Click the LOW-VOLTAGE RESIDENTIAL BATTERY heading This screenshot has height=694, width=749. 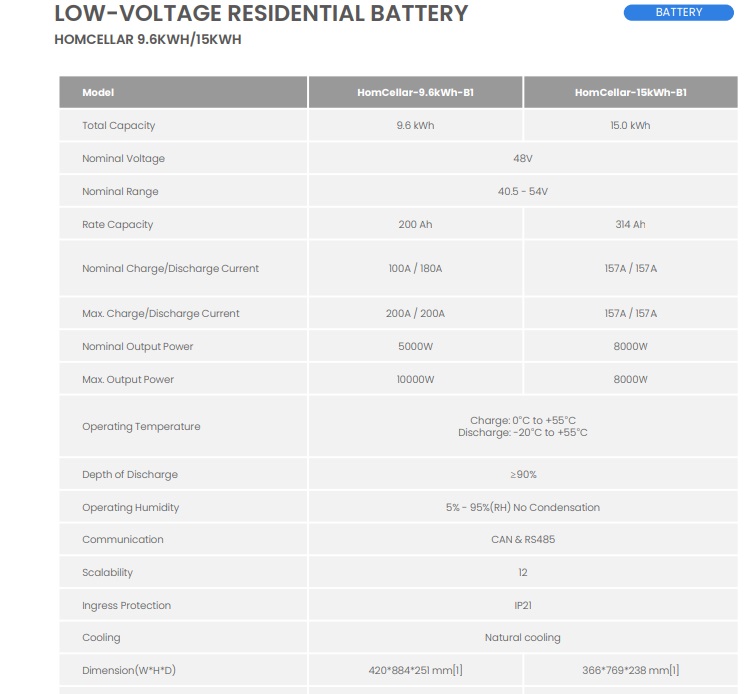[261, 13]
